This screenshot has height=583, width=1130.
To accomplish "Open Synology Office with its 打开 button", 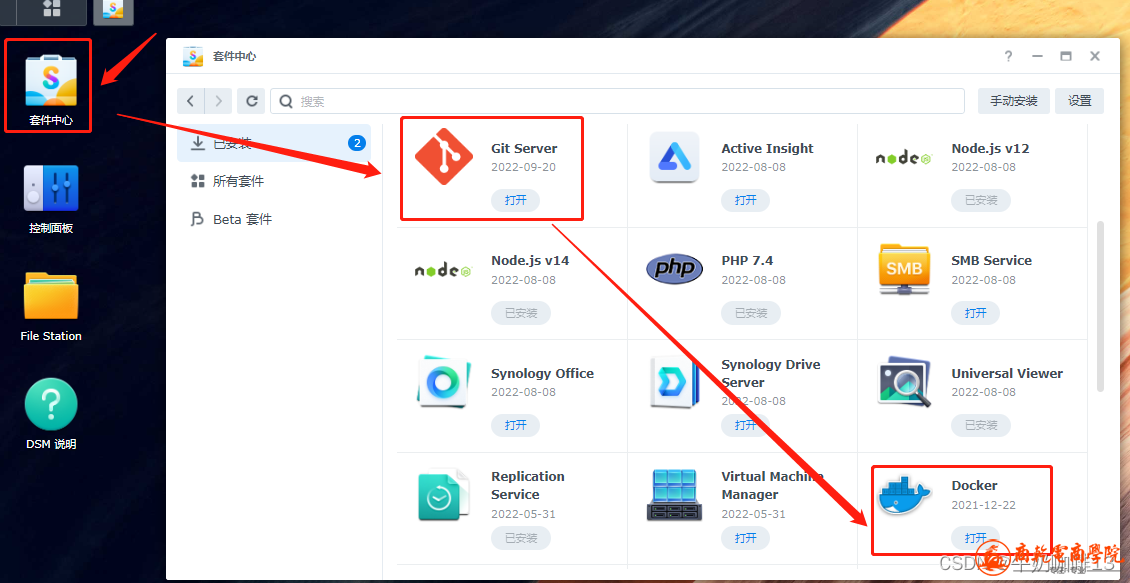I will [x=515, y=425].
